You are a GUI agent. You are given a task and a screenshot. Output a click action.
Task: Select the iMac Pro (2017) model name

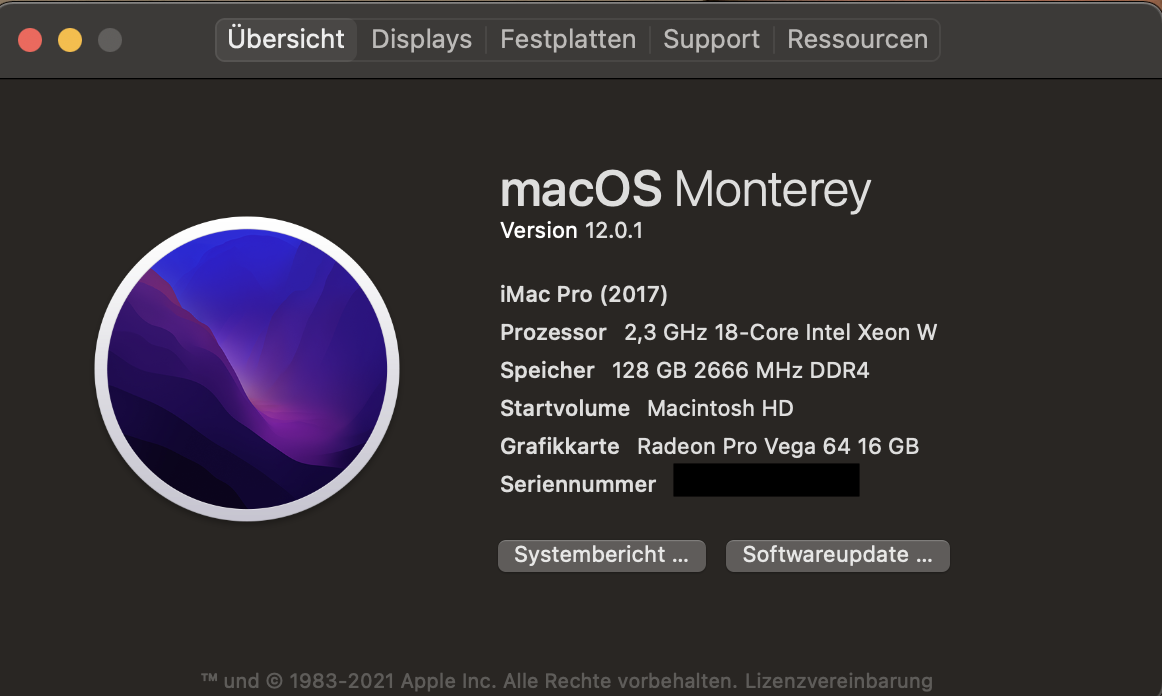pos(583,294)
